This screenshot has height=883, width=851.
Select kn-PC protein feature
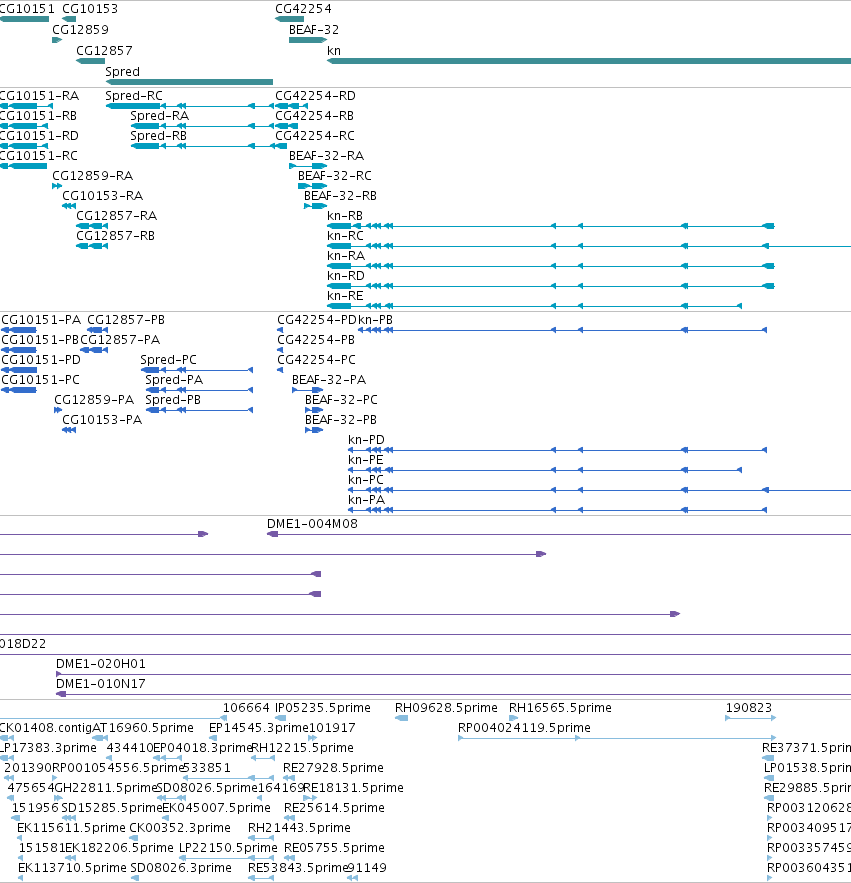[x=599, y=490]
